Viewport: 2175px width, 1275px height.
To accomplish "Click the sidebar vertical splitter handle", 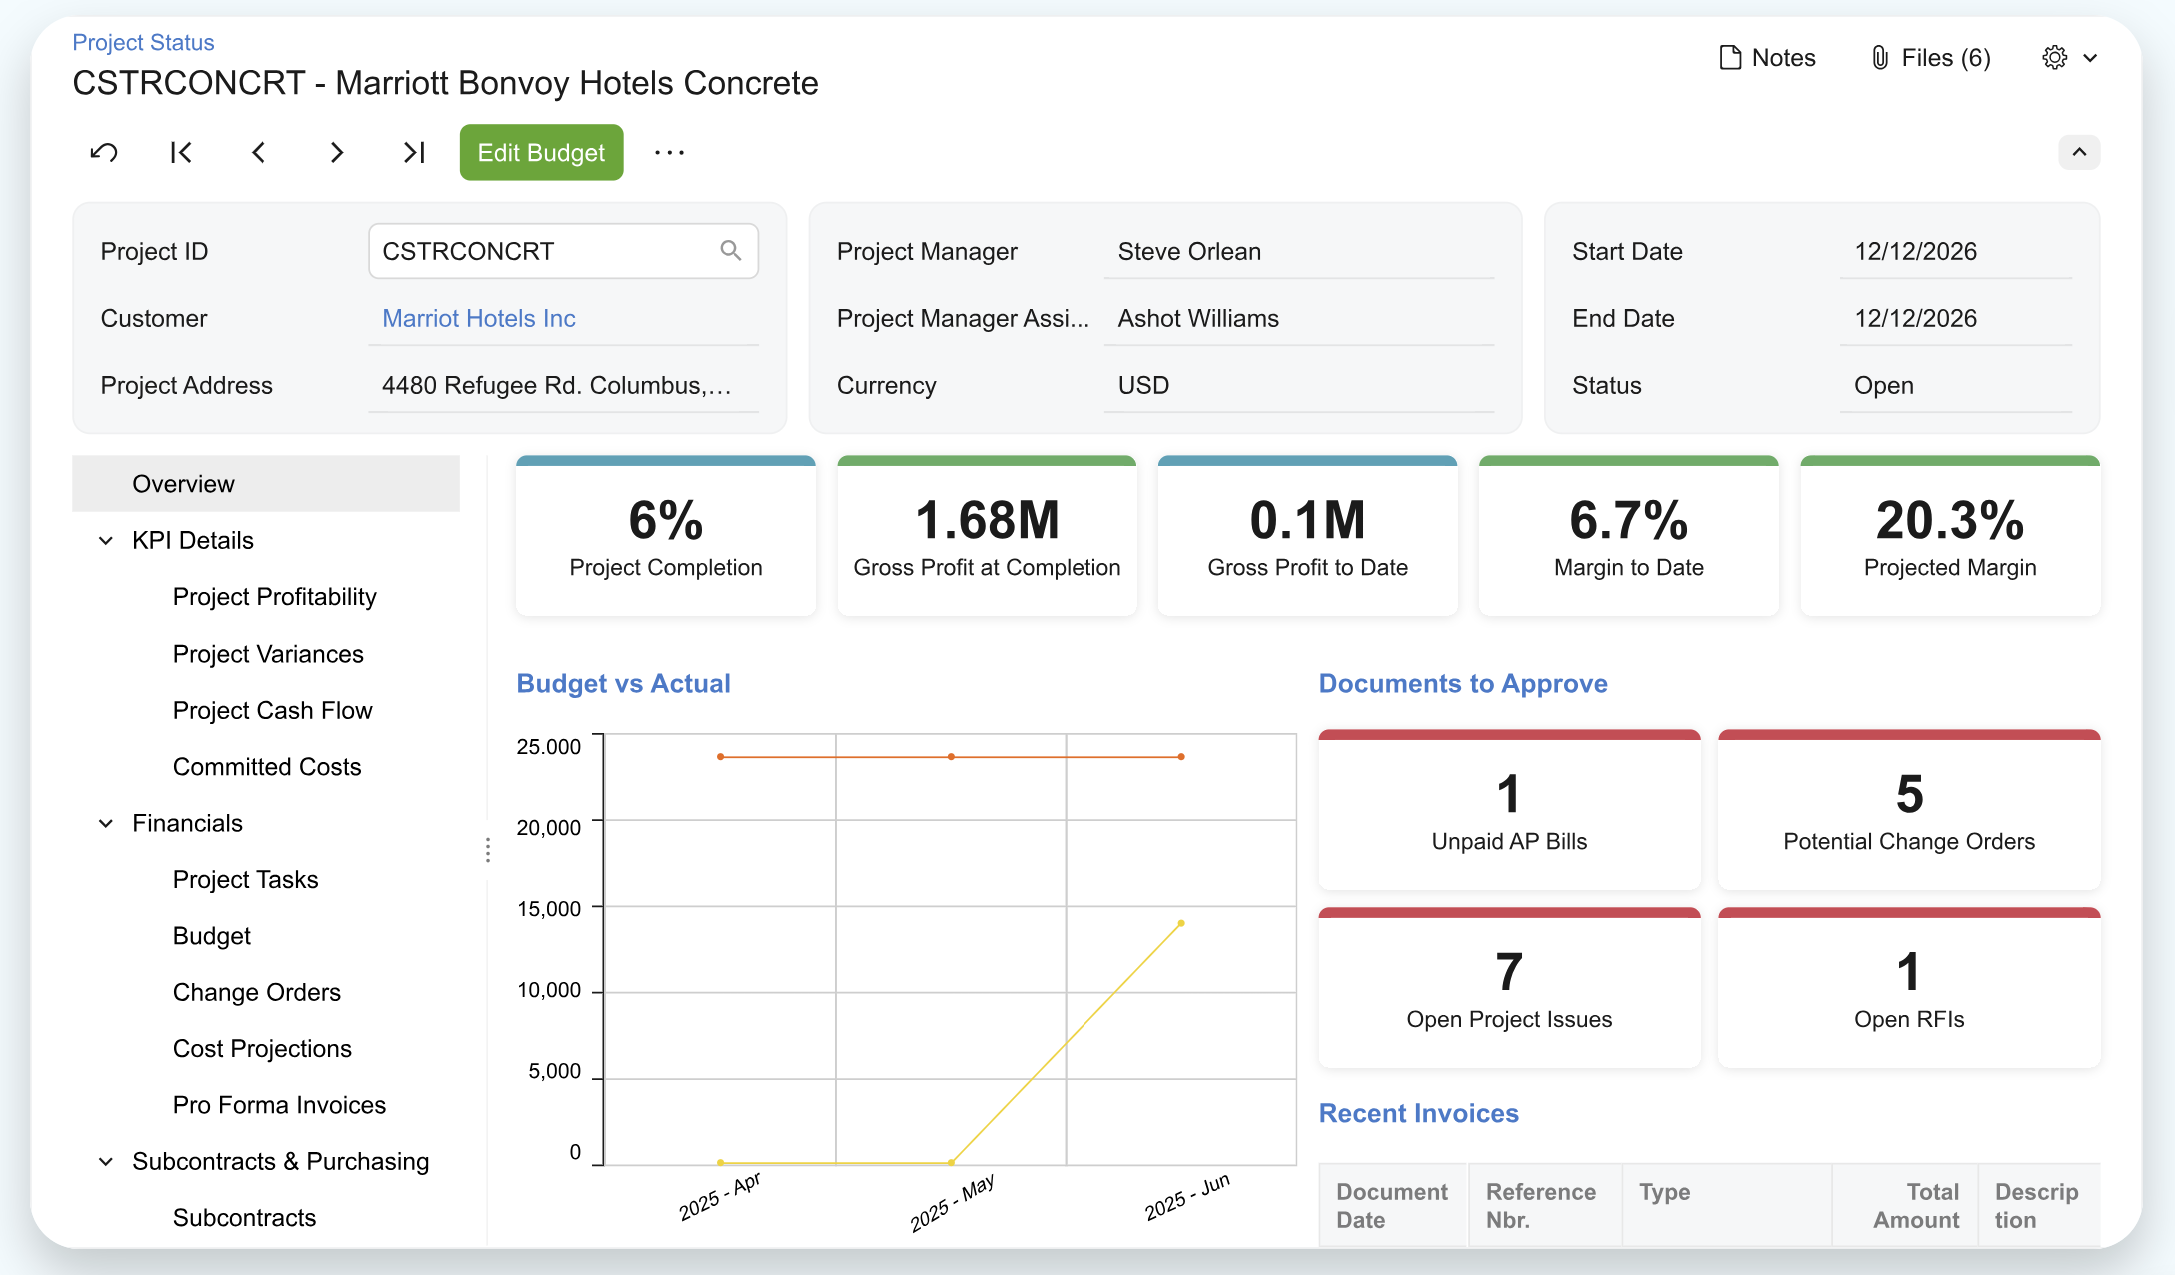I will (488, 850).
